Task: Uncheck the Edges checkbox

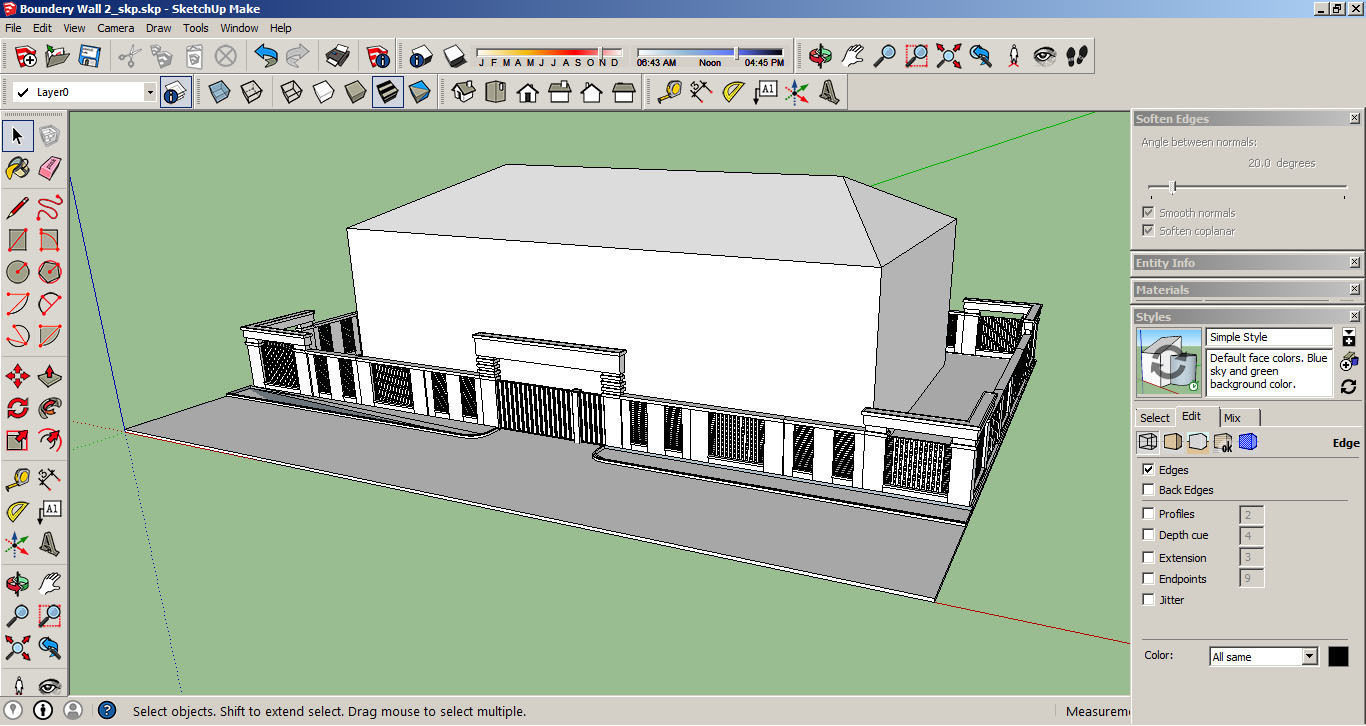Action: point(1148,470)
